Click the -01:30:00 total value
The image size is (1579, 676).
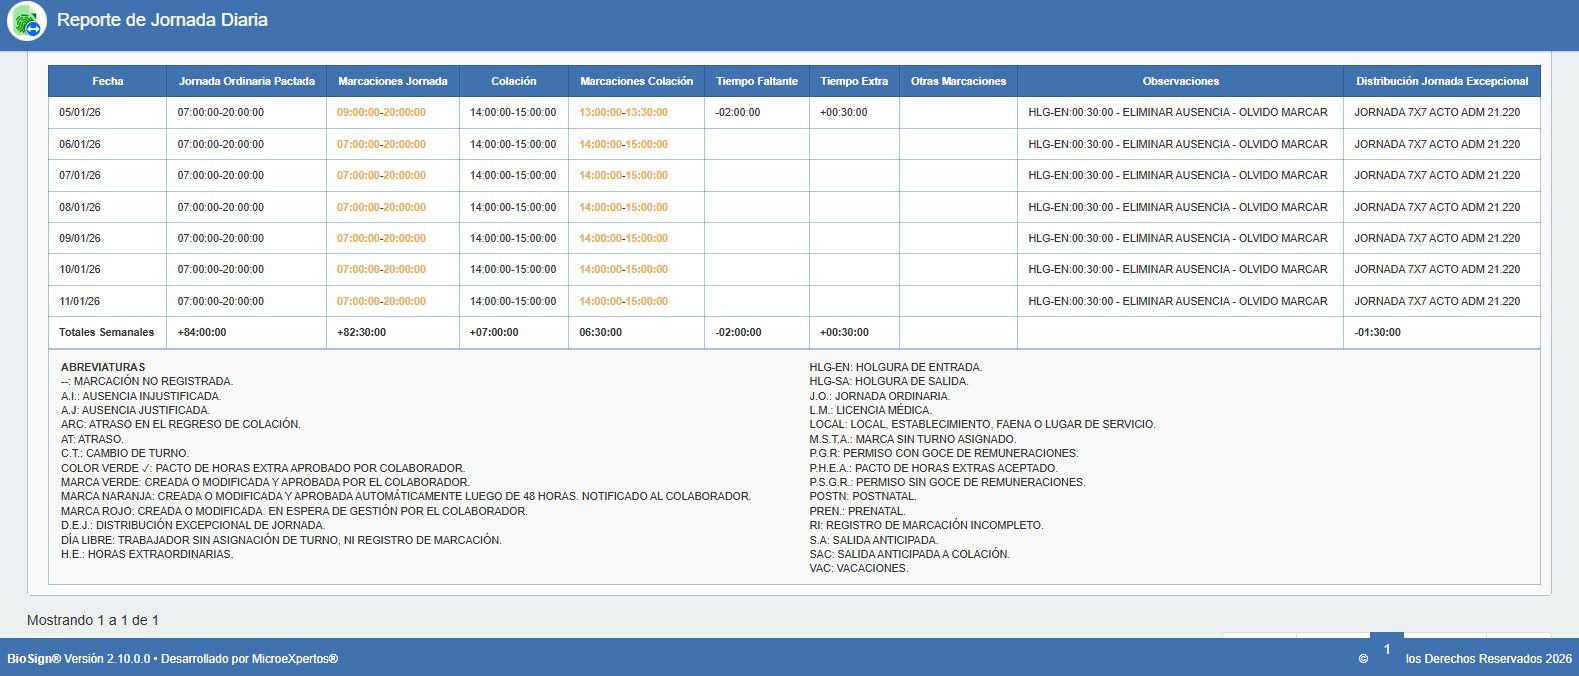[x=1377, y=332]
